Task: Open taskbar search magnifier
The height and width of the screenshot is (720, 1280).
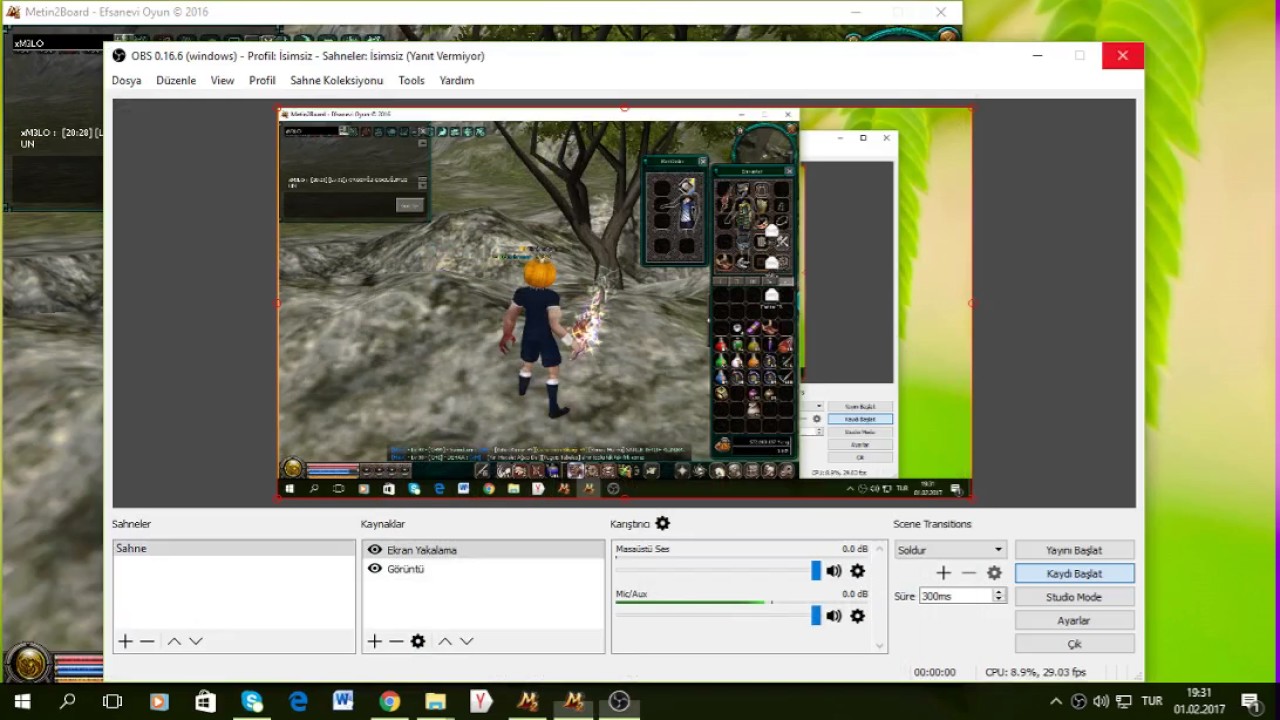Action: pos(67,702)
